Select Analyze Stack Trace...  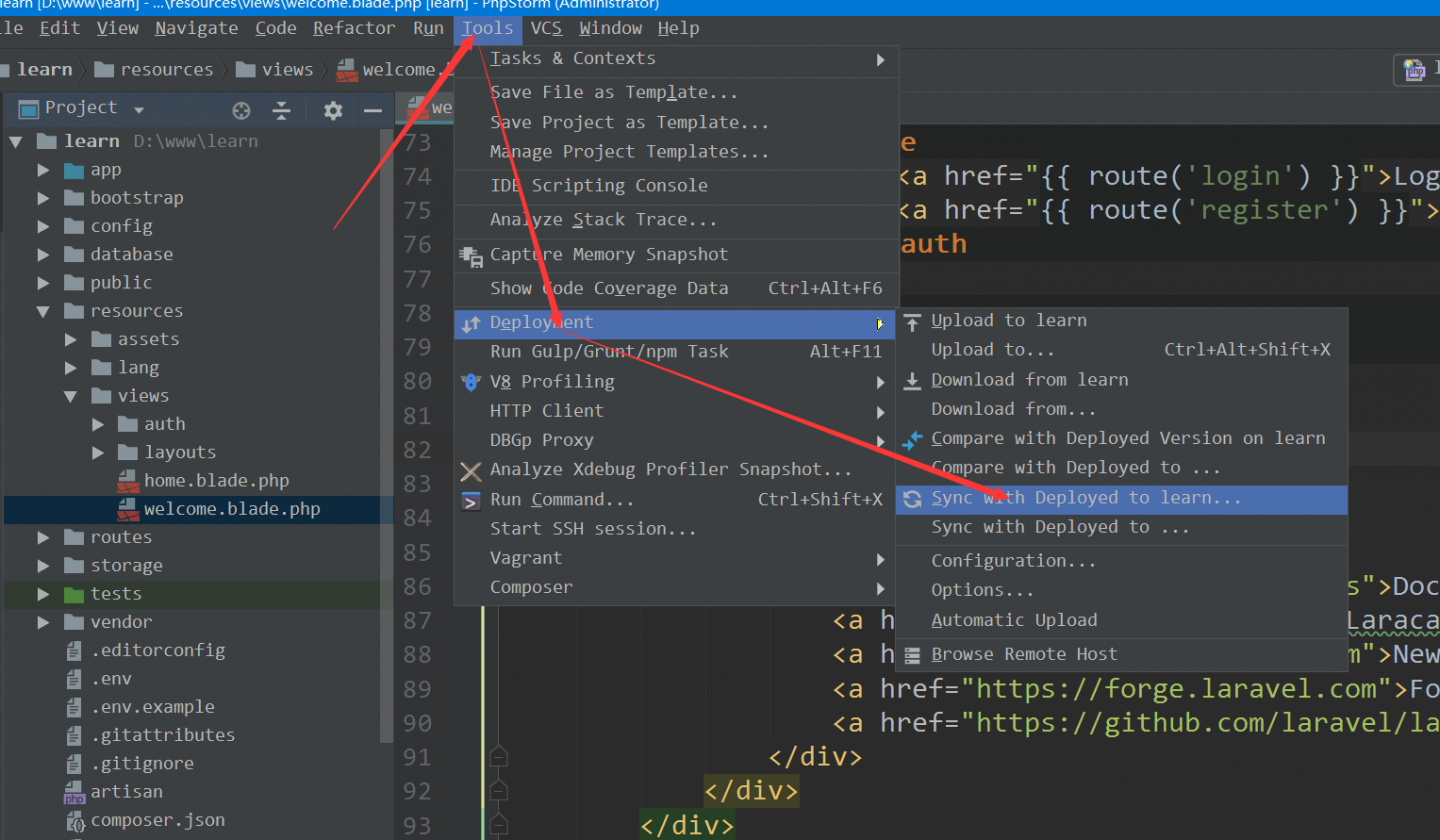677,220
